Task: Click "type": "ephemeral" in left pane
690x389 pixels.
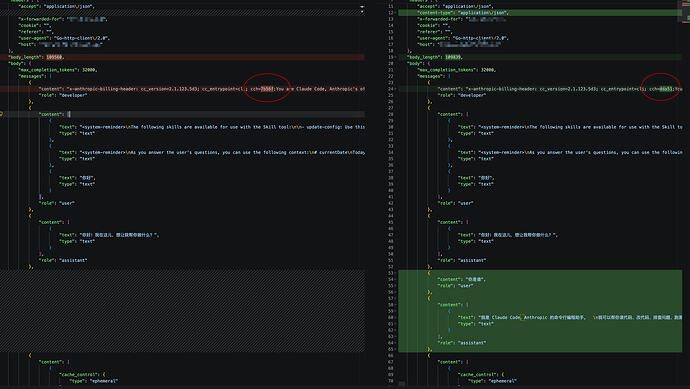Action: click(x=94, y=381)
